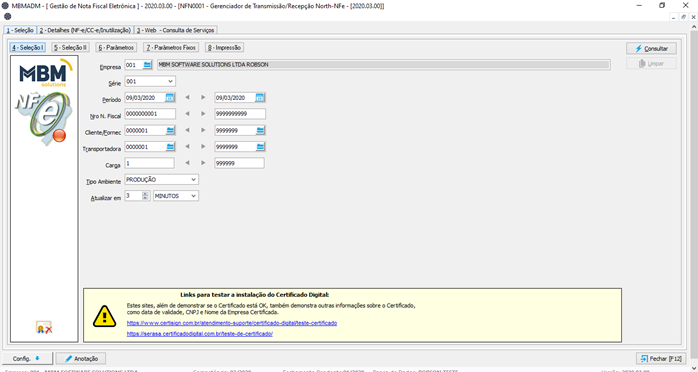
Task: Expand the Tipo Ambiente dropdown
Action: tap(194, 180)
